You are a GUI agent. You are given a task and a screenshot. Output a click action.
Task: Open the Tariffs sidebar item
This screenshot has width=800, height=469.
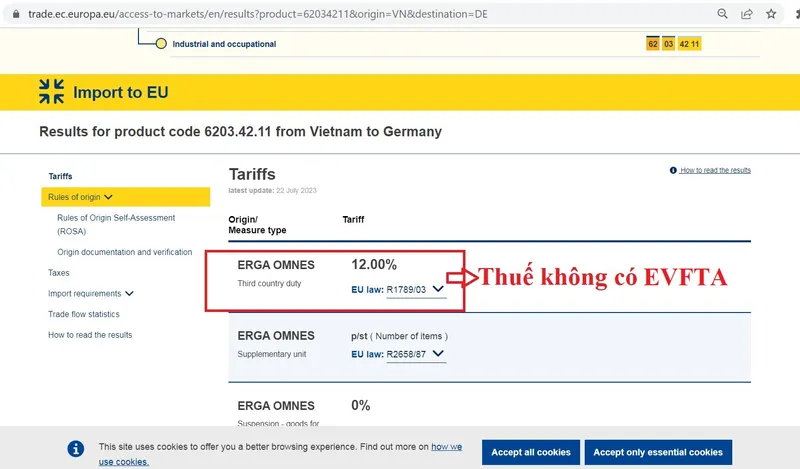pos(60,176)
